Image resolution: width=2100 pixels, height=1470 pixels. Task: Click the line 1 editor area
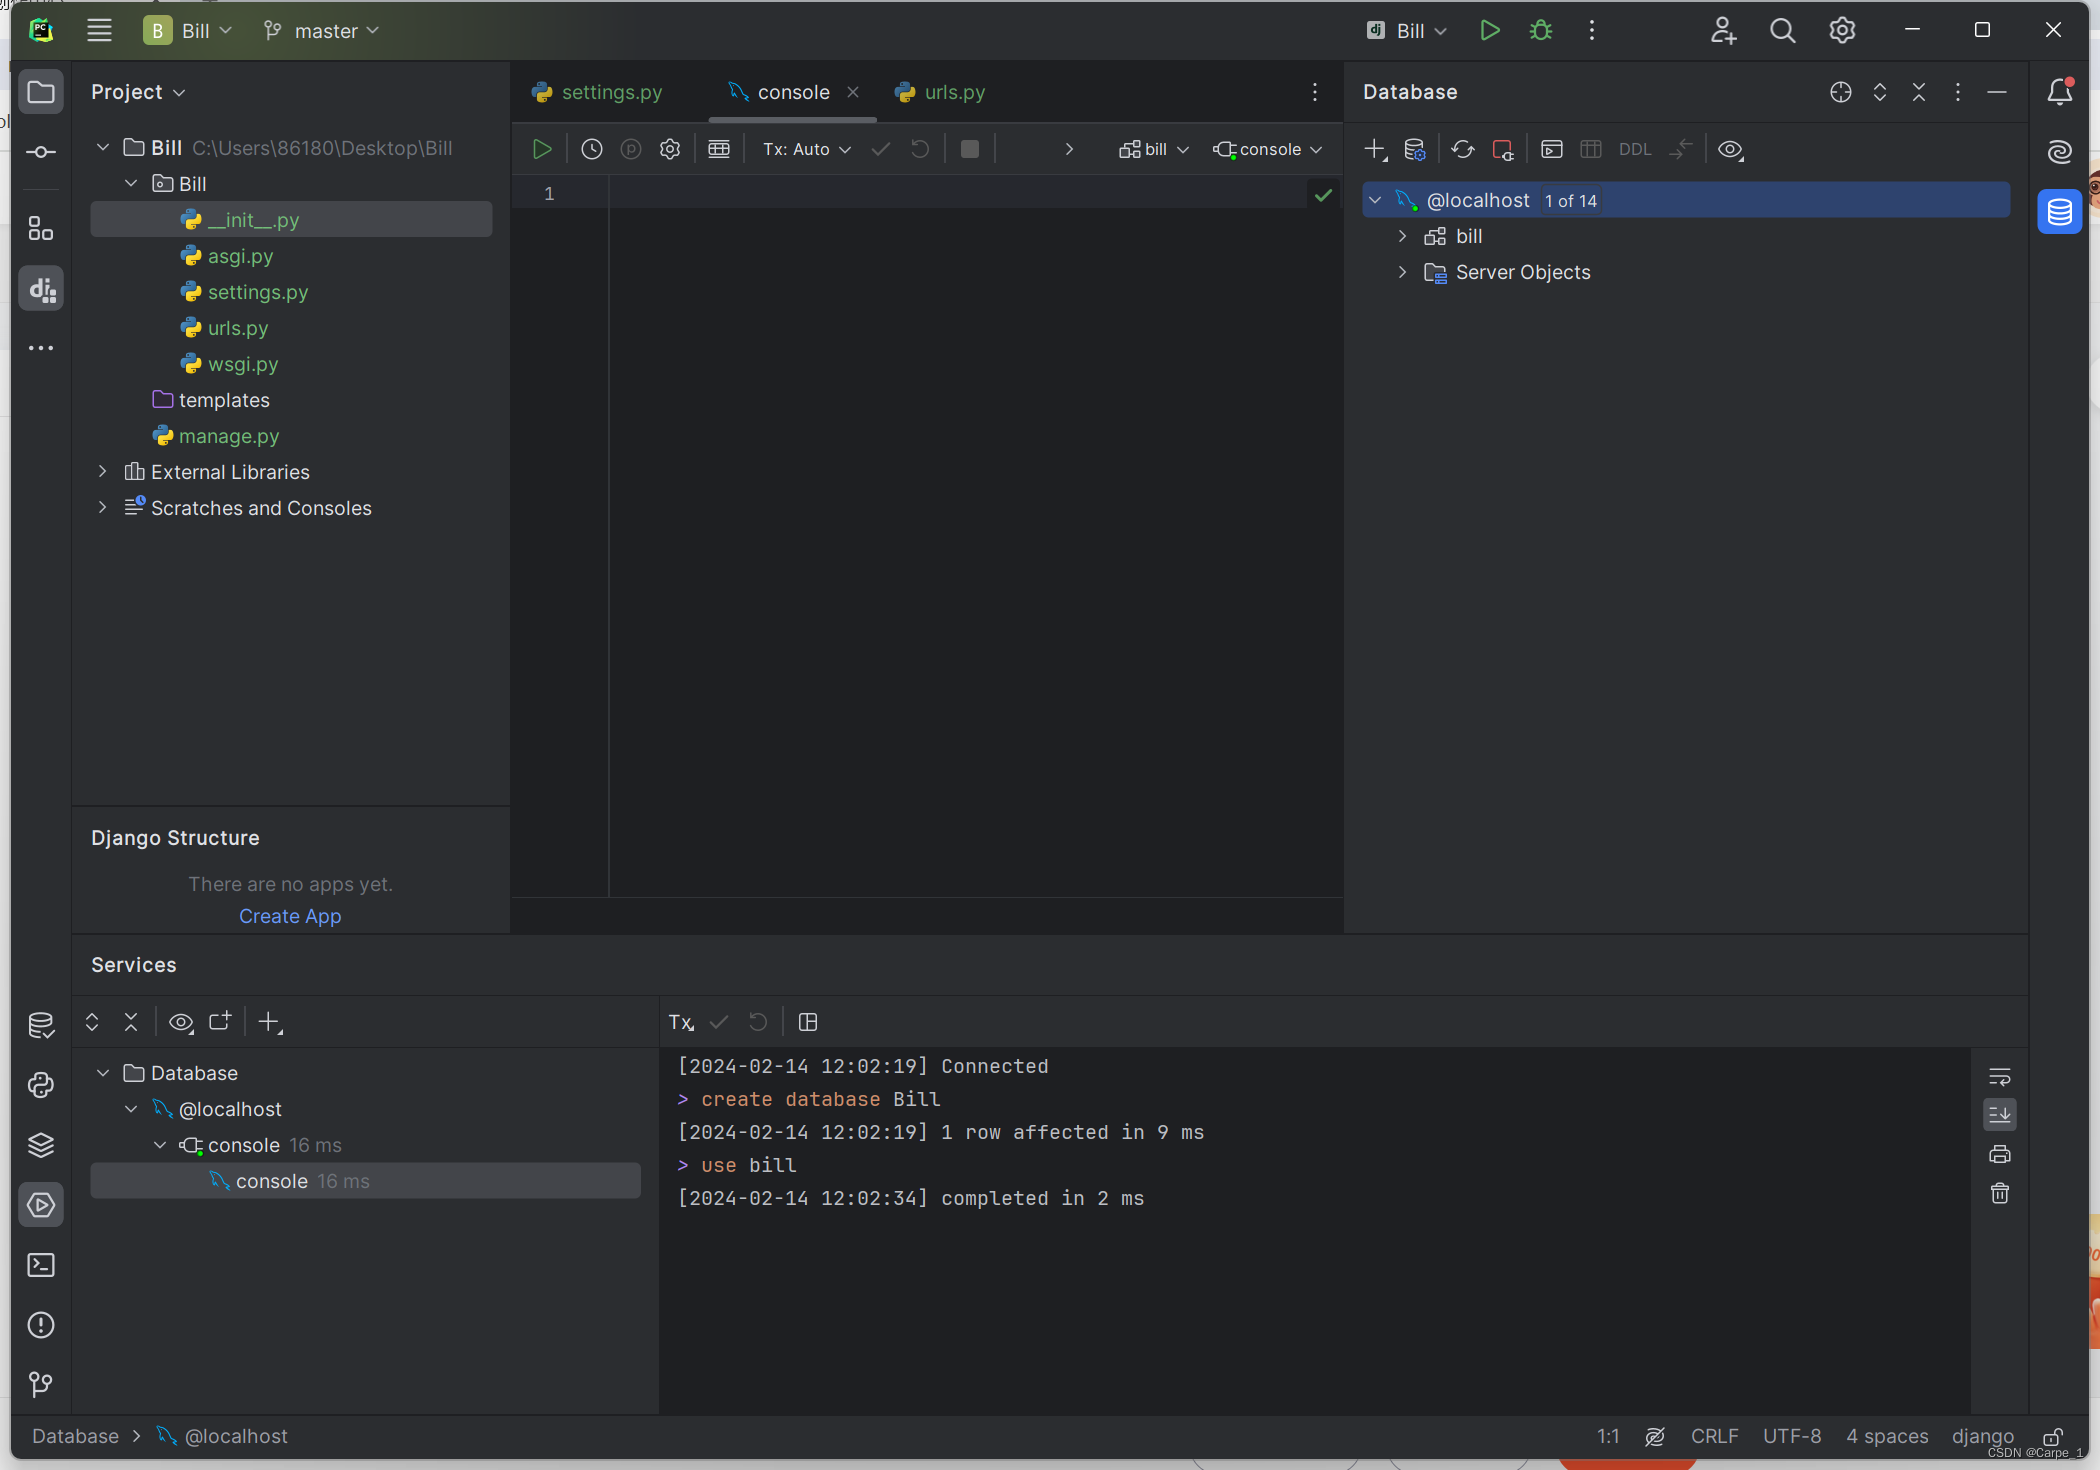[950, 194]
